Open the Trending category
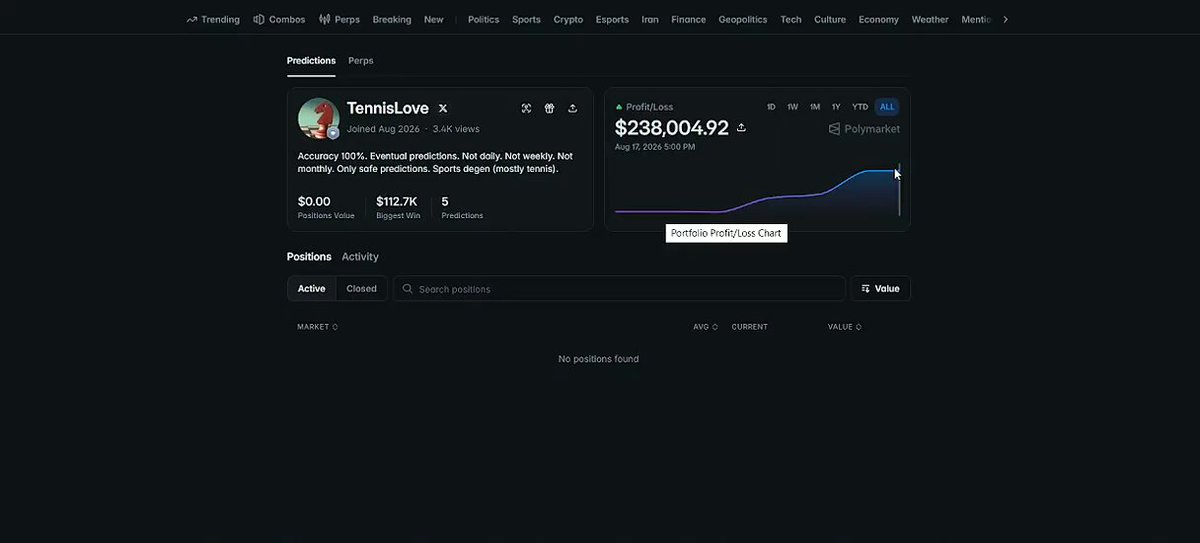The image size is (1200, 543). pyautogui.click(x=213, y=19)
